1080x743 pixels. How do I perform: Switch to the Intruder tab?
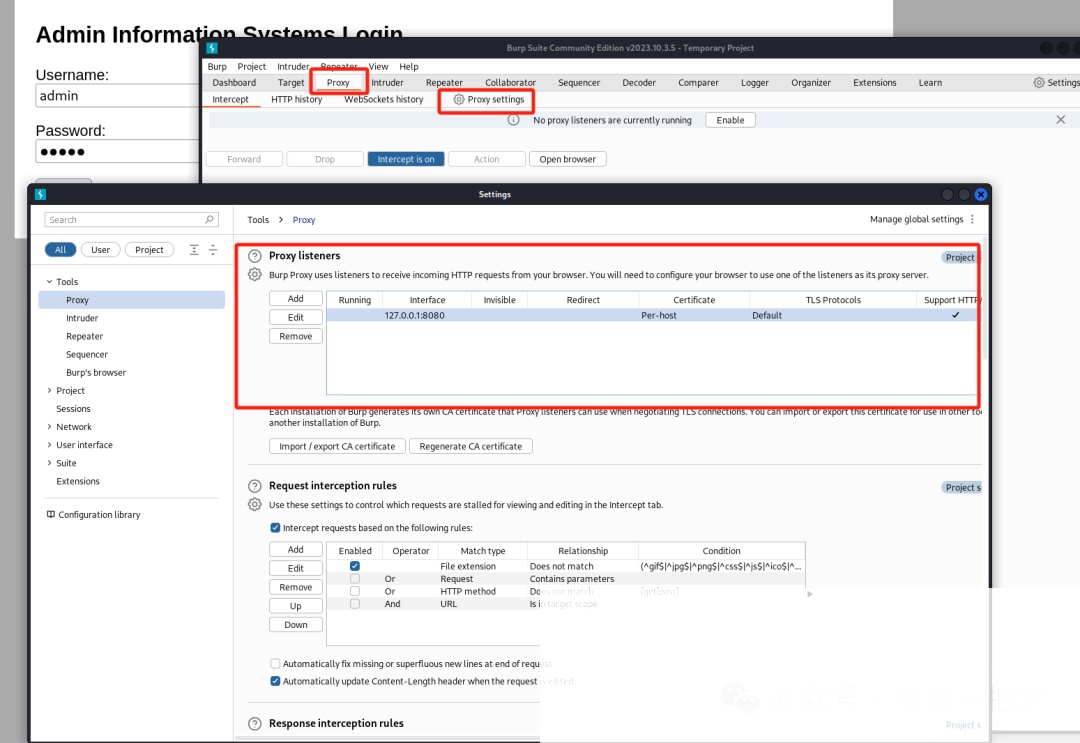point(387,83)
